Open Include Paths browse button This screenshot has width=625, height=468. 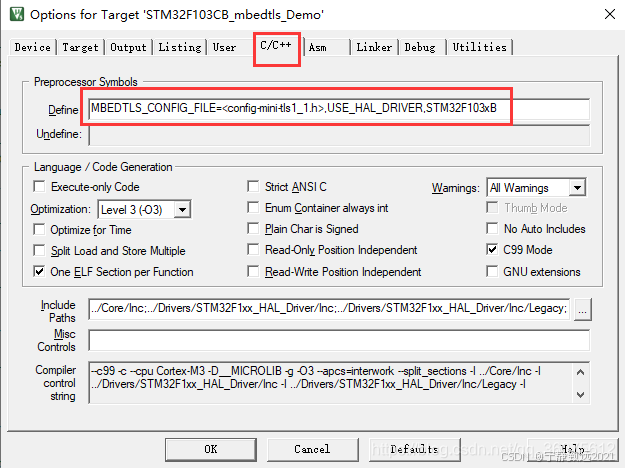click(582, 309)
